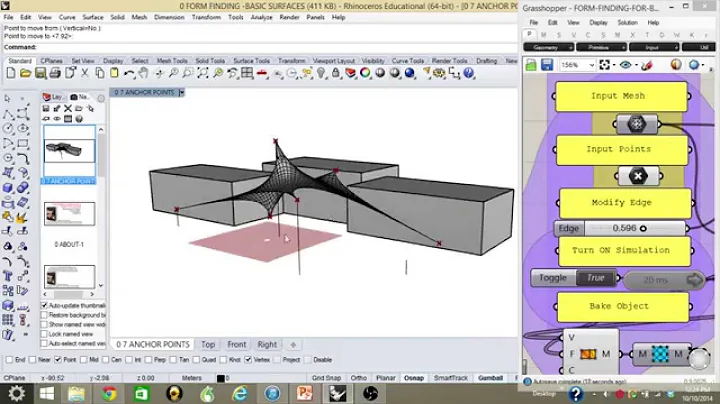Click the New file icon in Rhino toolbar

[11, 73]
